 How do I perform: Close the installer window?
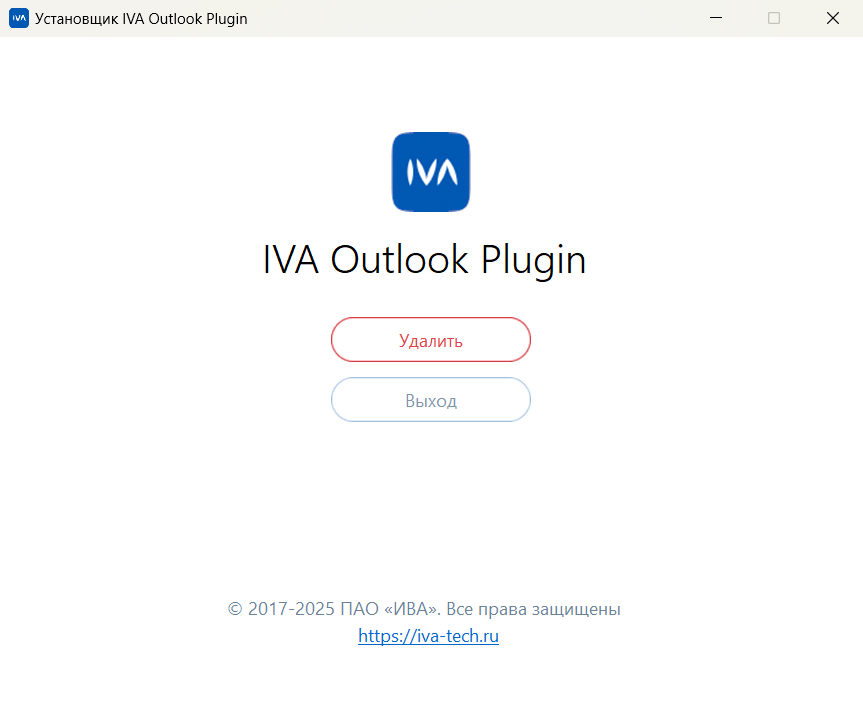[x=833, y=18]
